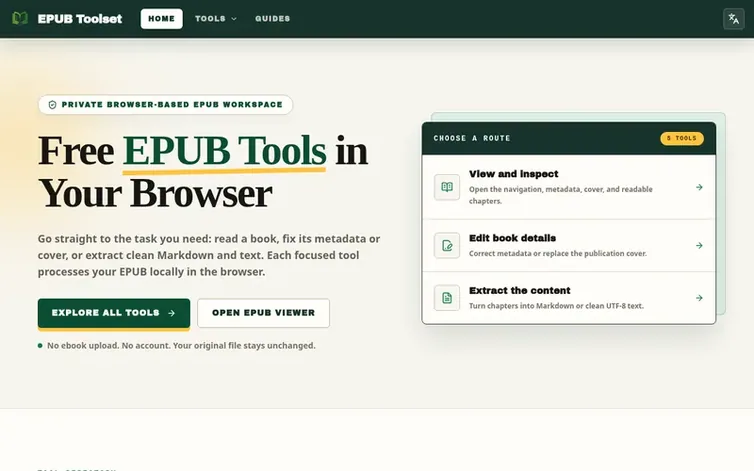Image resolution: width=754 pixels, height=471 pixels.
Task: Click 'Turn chapters into Markdown or clean UTF-8 text.'
Action: pyautogui.click(x=556, y=306)
